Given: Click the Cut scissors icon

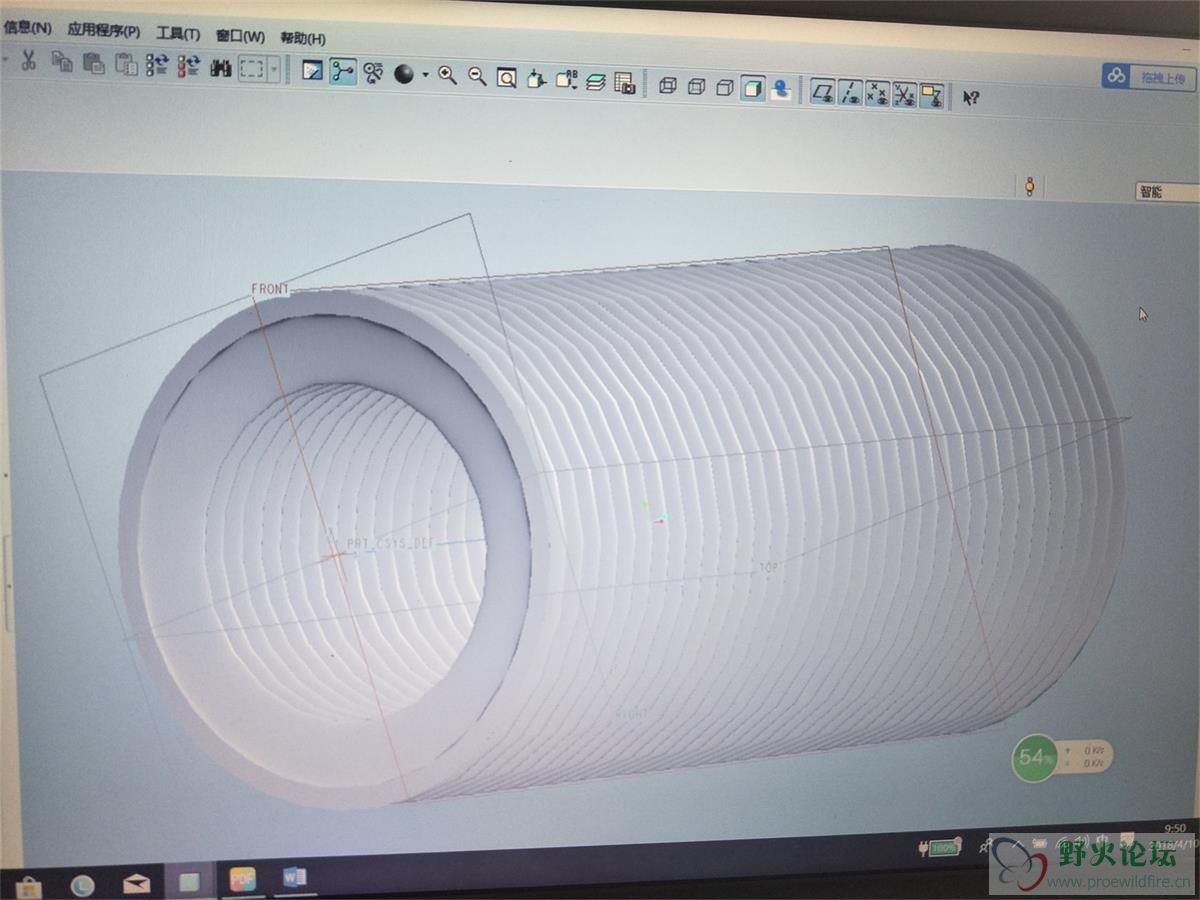Looking at the screenshot, I should point(28,61).
